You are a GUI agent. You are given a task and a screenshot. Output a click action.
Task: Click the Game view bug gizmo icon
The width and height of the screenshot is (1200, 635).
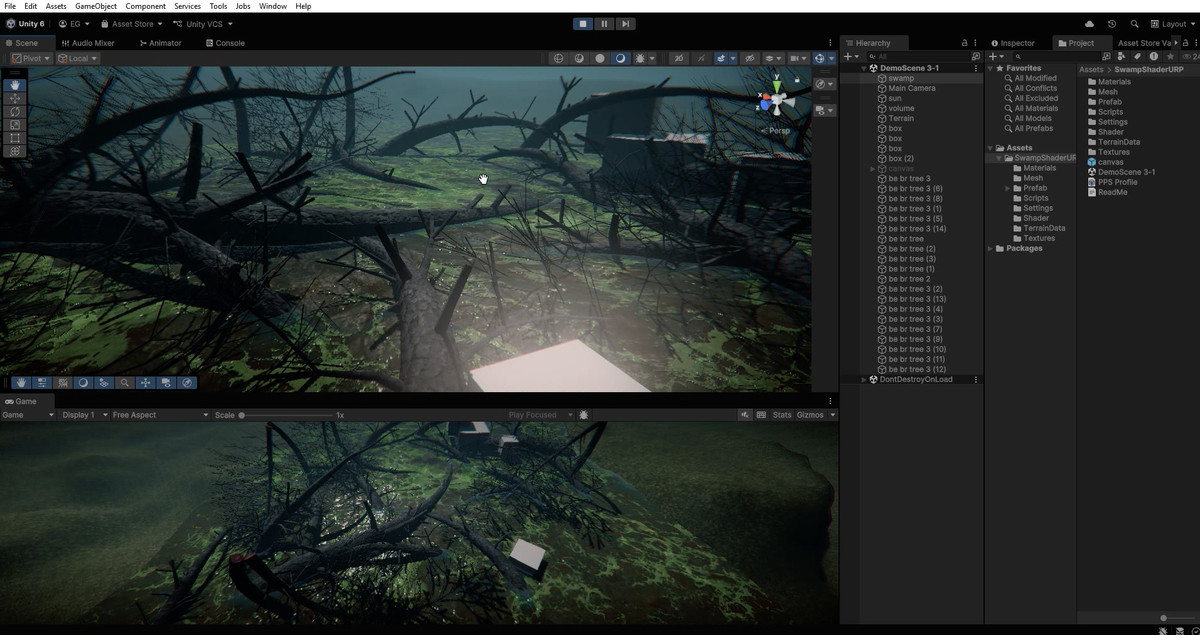(584, 415)
